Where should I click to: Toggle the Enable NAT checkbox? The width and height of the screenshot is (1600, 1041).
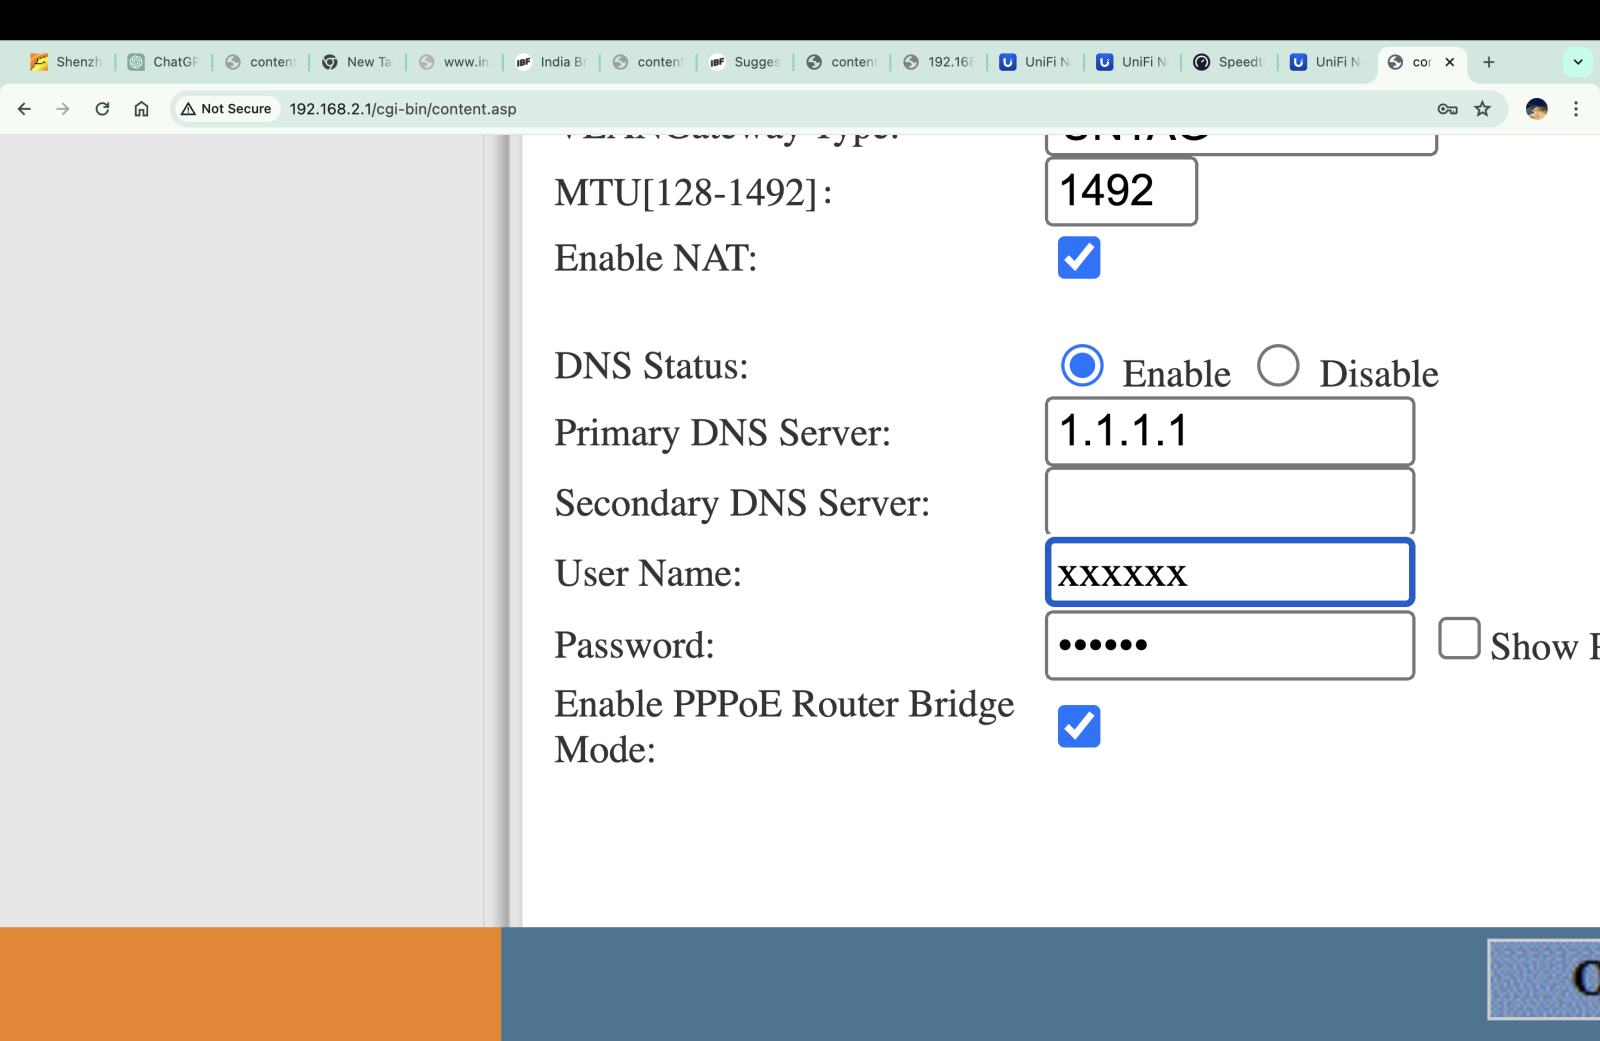(x=1079, y=258)
